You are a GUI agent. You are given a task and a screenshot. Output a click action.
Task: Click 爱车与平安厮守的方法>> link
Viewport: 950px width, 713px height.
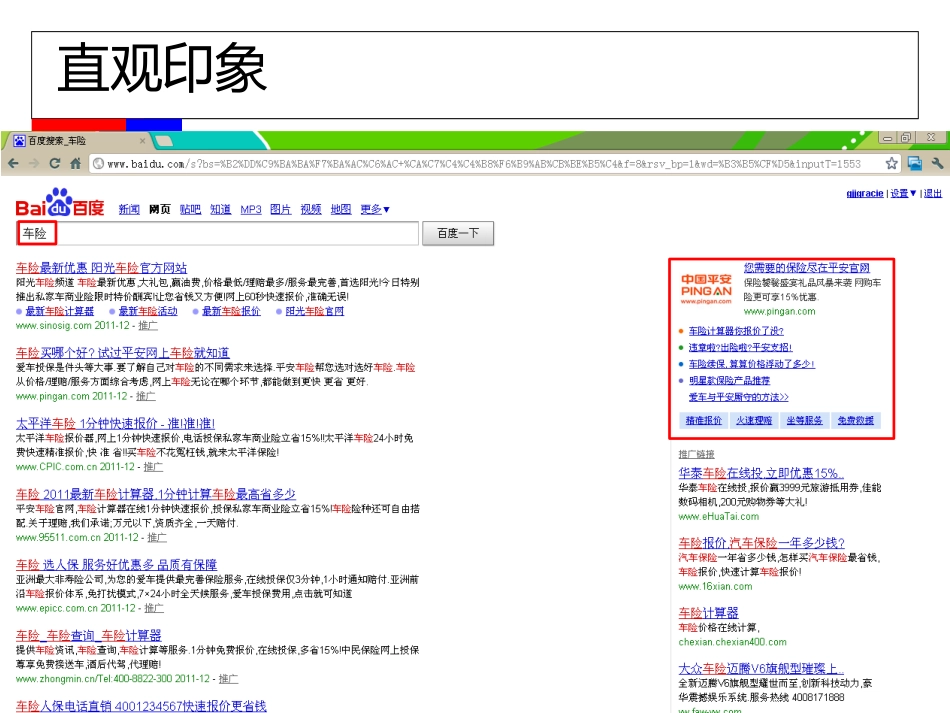point(739,397)
